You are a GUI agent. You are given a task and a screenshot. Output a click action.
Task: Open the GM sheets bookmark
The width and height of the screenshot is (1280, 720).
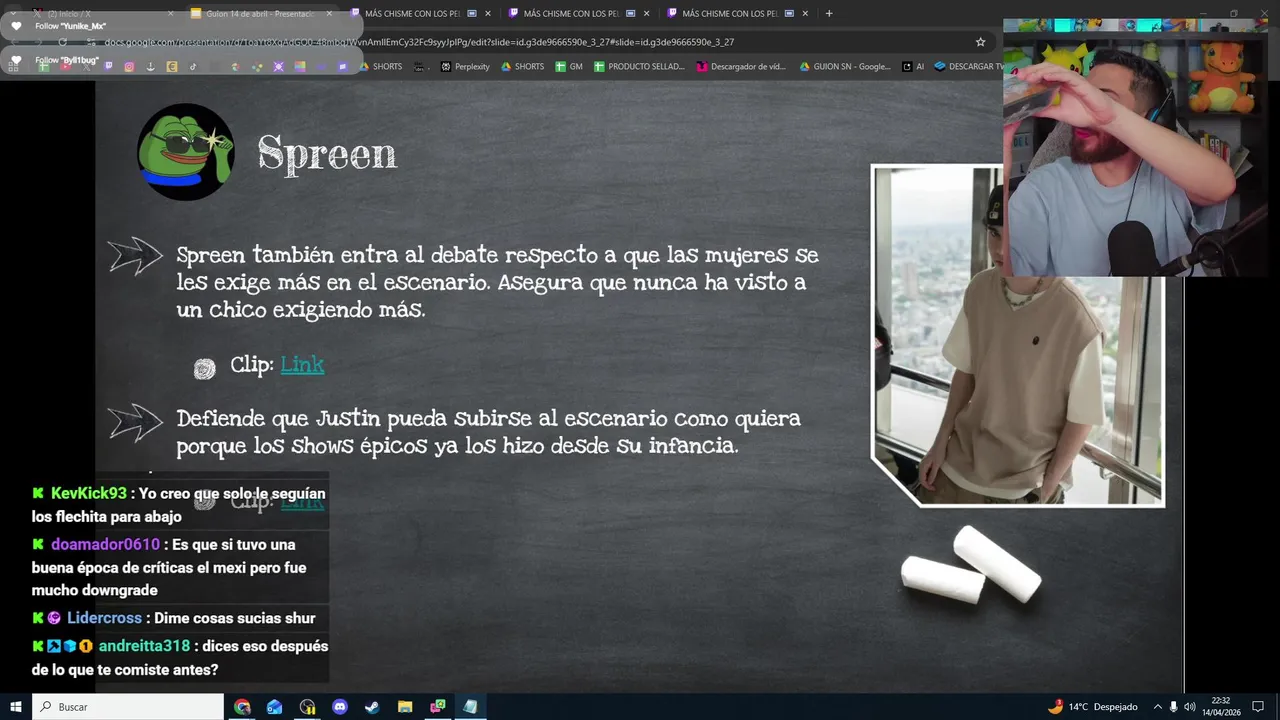569,66
